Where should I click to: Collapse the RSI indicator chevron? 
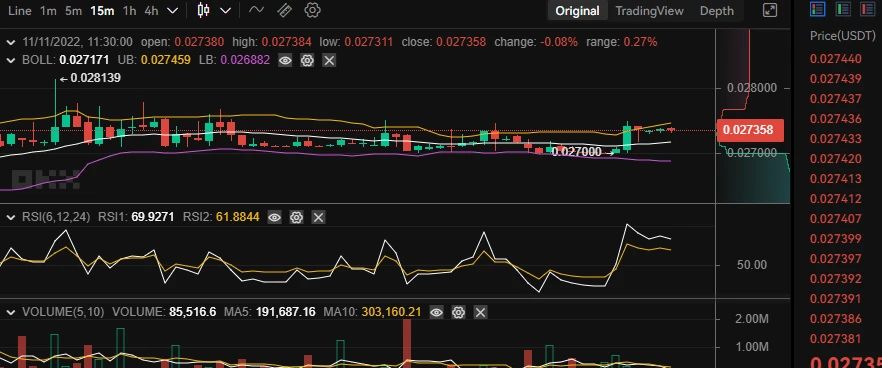click(x=10, y=217)
